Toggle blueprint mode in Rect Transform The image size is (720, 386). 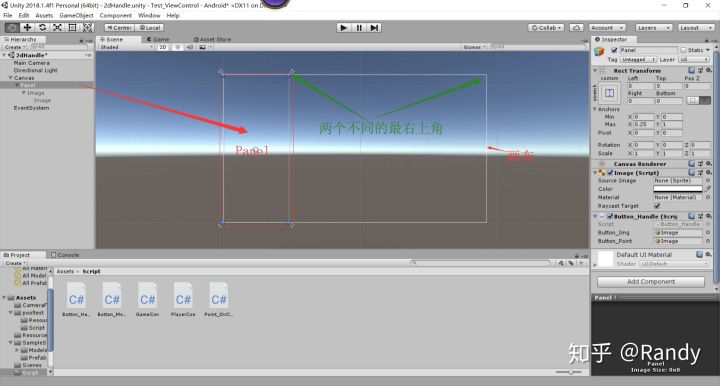click(x=693, y=100)
